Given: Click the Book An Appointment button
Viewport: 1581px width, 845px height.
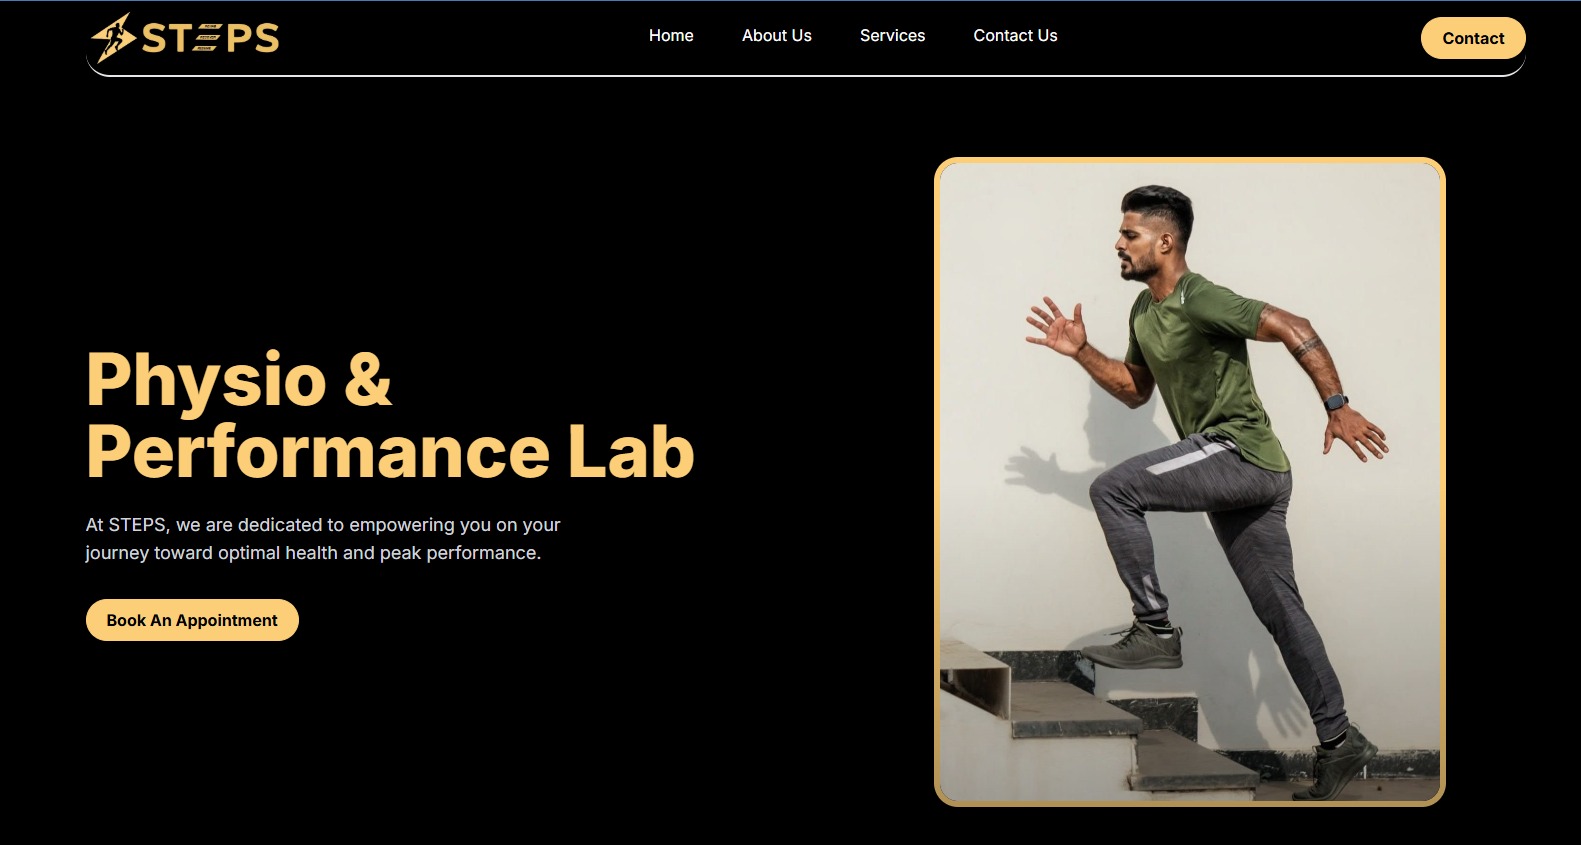Looking at the screenshot, I should (192, 620).
